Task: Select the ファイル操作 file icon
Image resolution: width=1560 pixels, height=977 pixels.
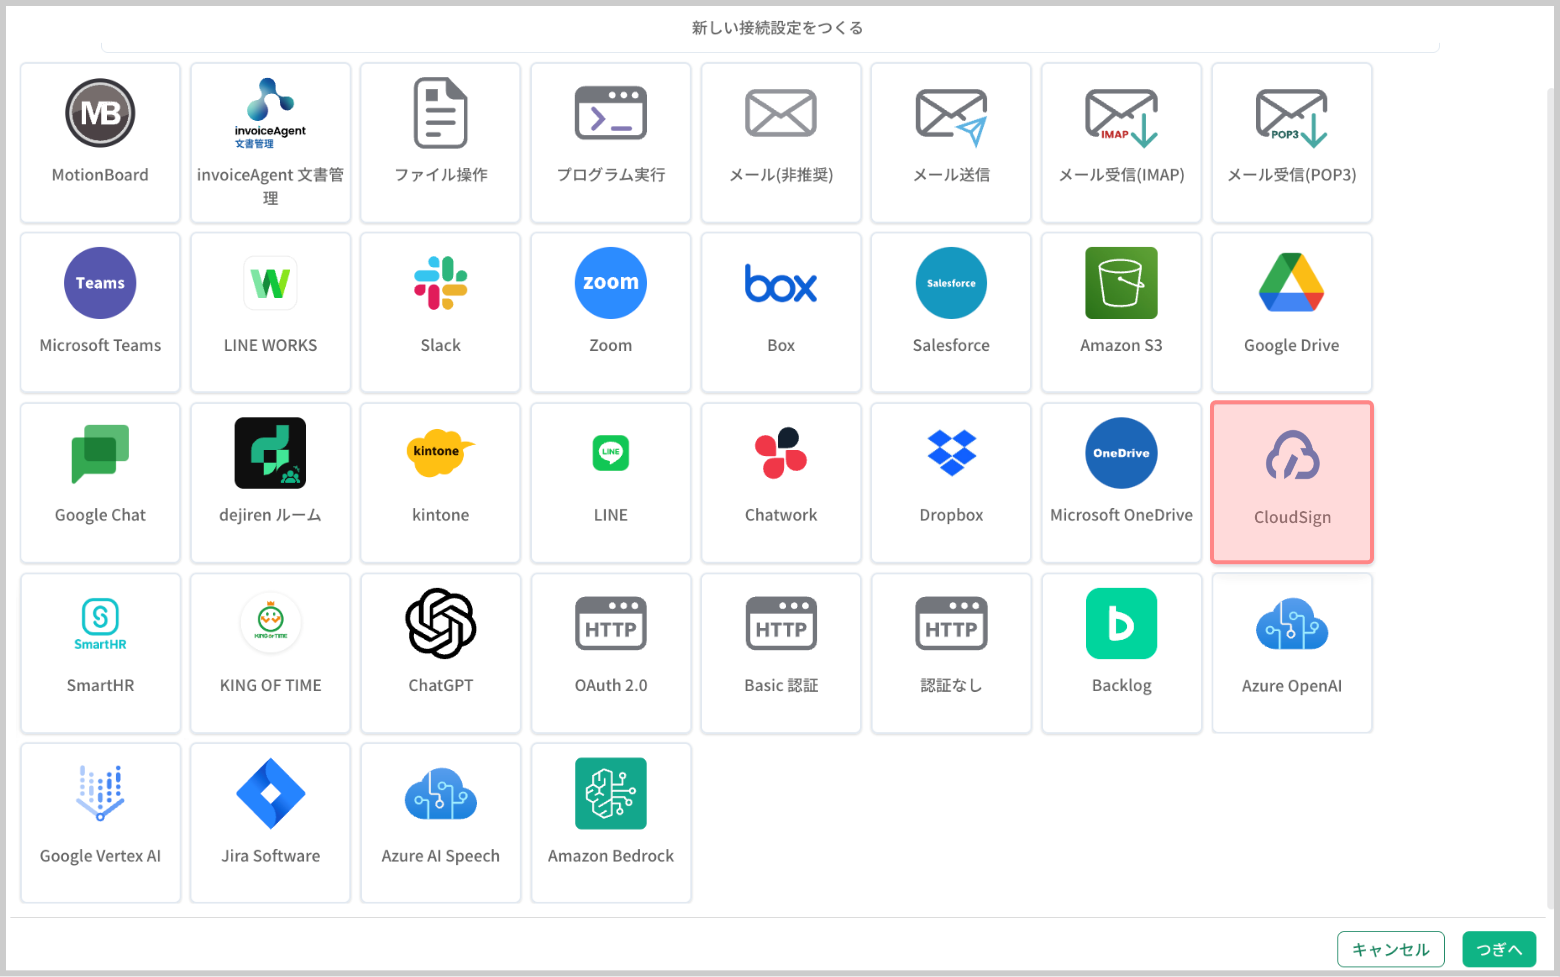Action: 441,113
